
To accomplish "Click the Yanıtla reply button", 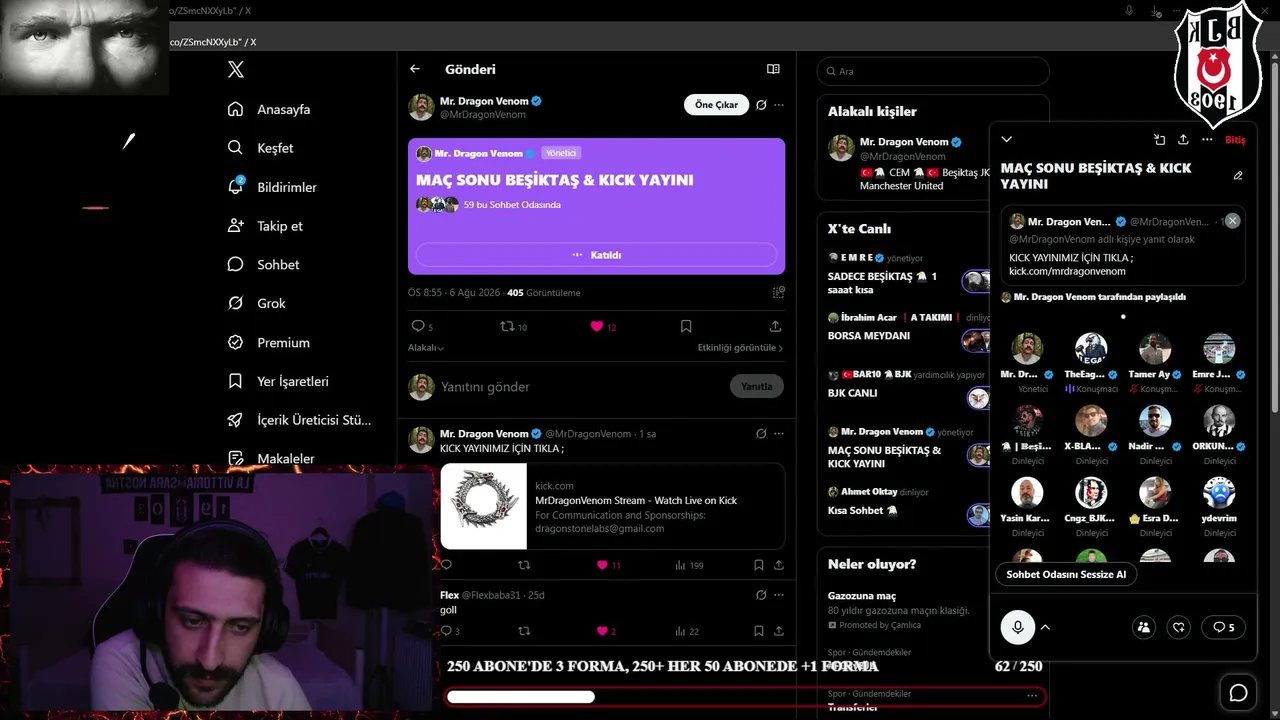I will coord(757,386).
